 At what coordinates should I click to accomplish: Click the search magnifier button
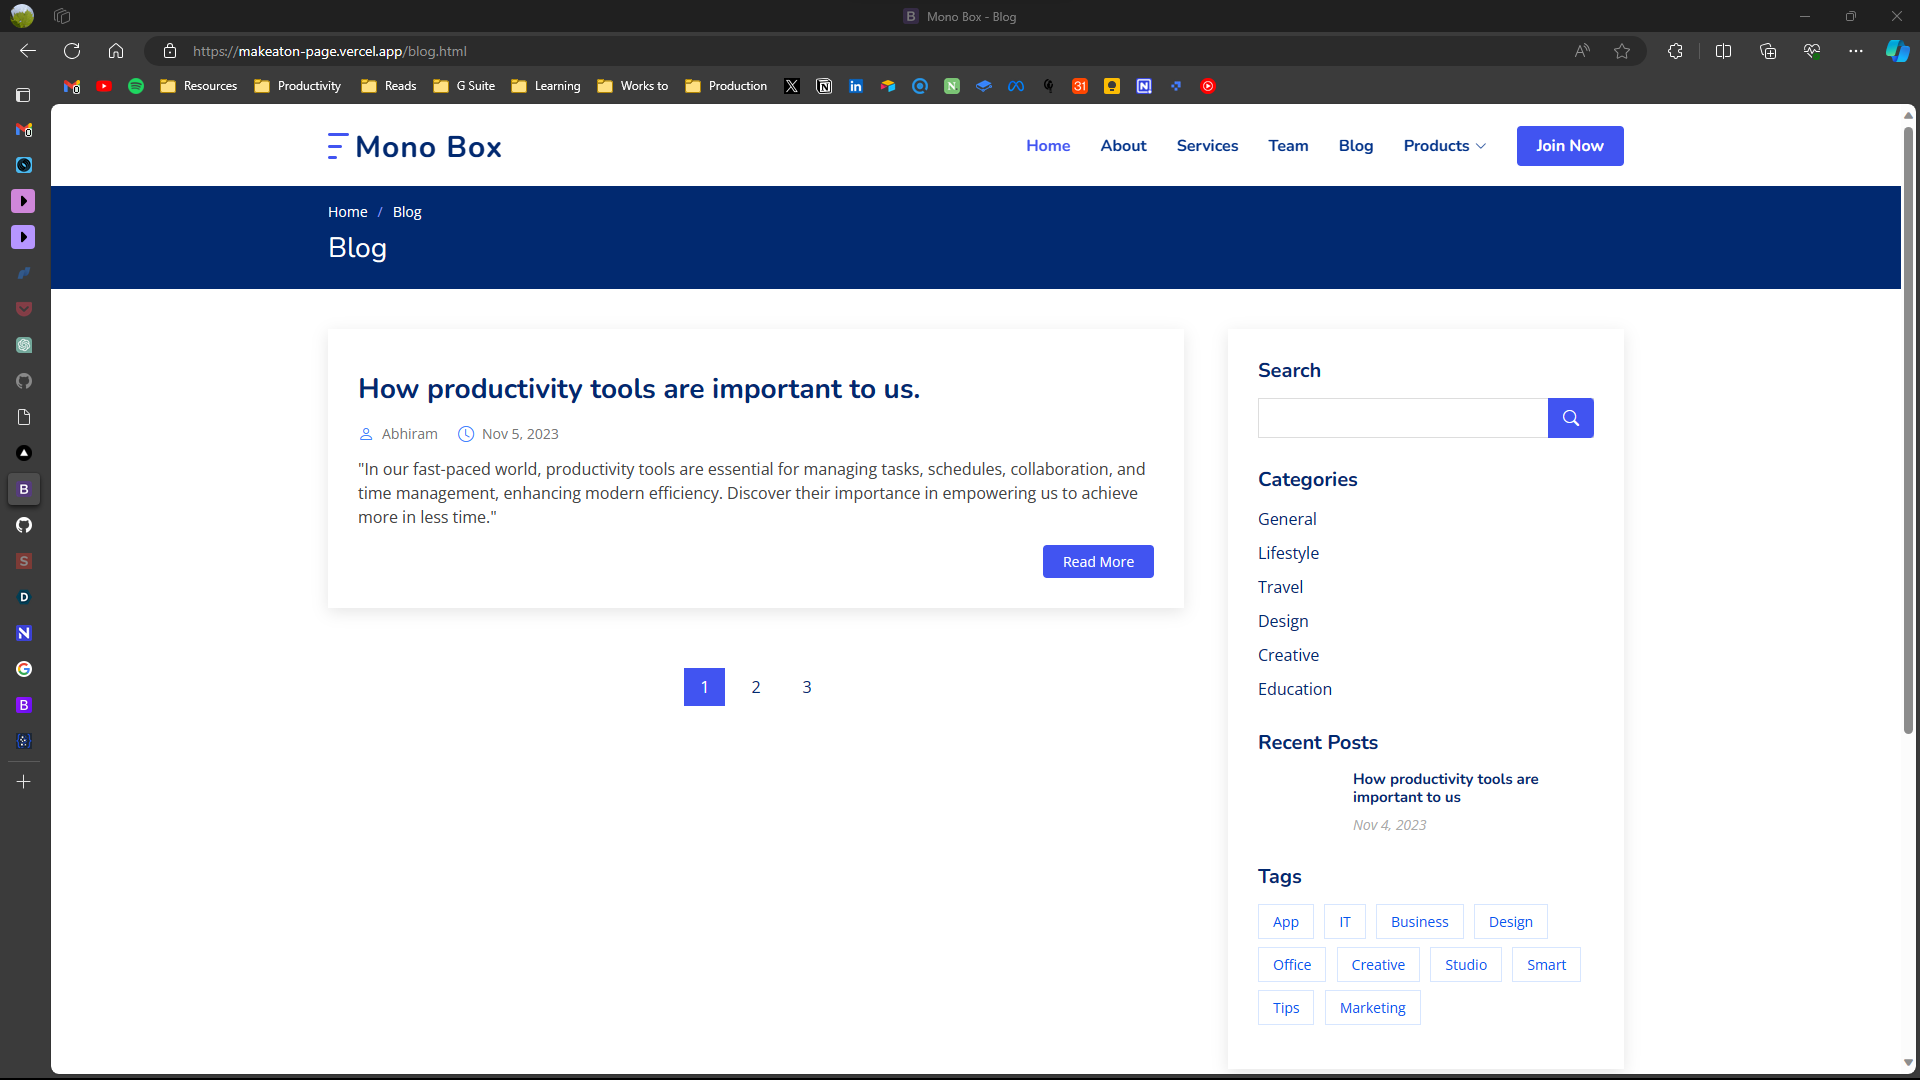click(1570, 418)
